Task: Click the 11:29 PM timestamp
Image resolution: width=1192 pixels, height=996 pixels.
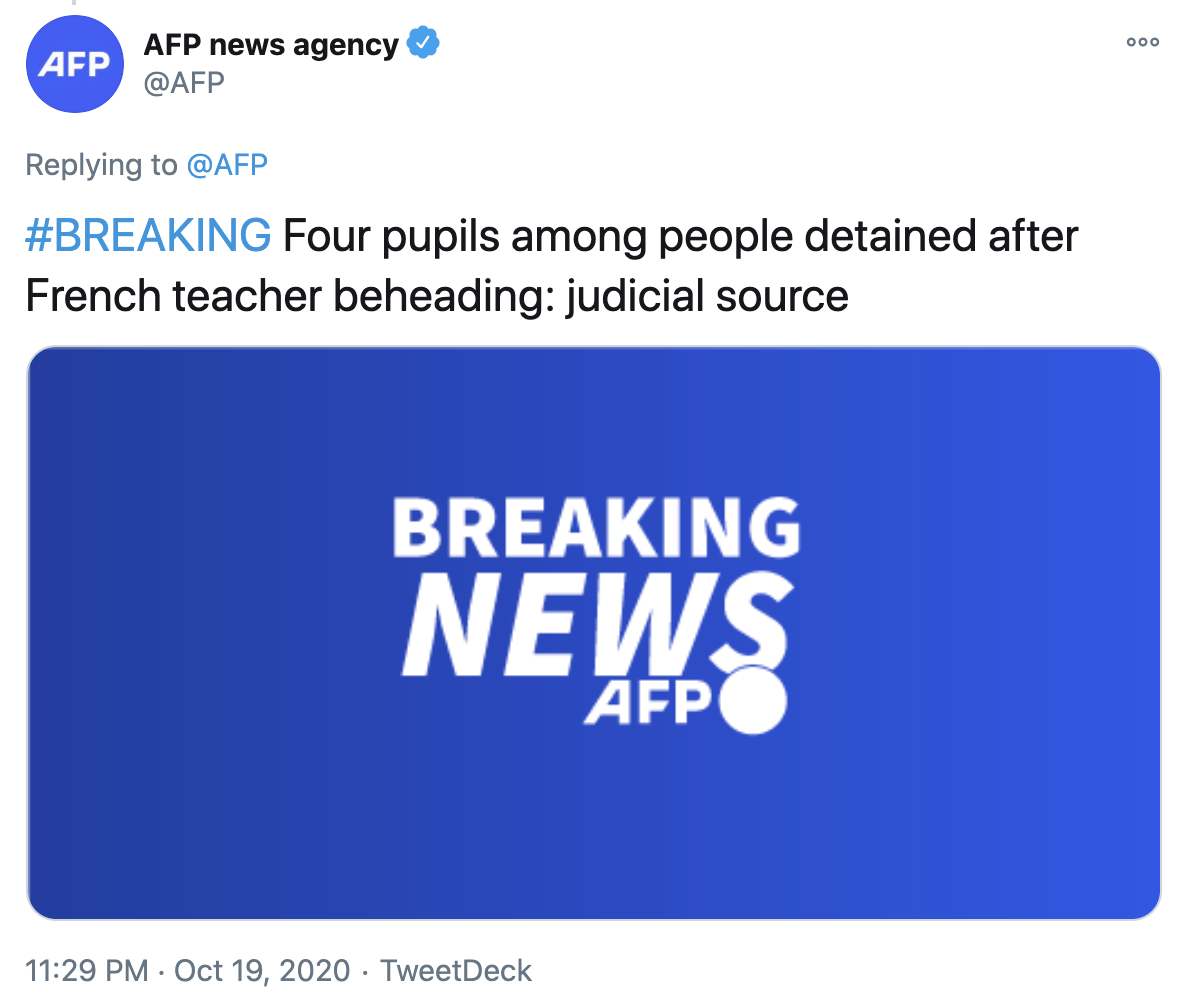Action: 86,970
